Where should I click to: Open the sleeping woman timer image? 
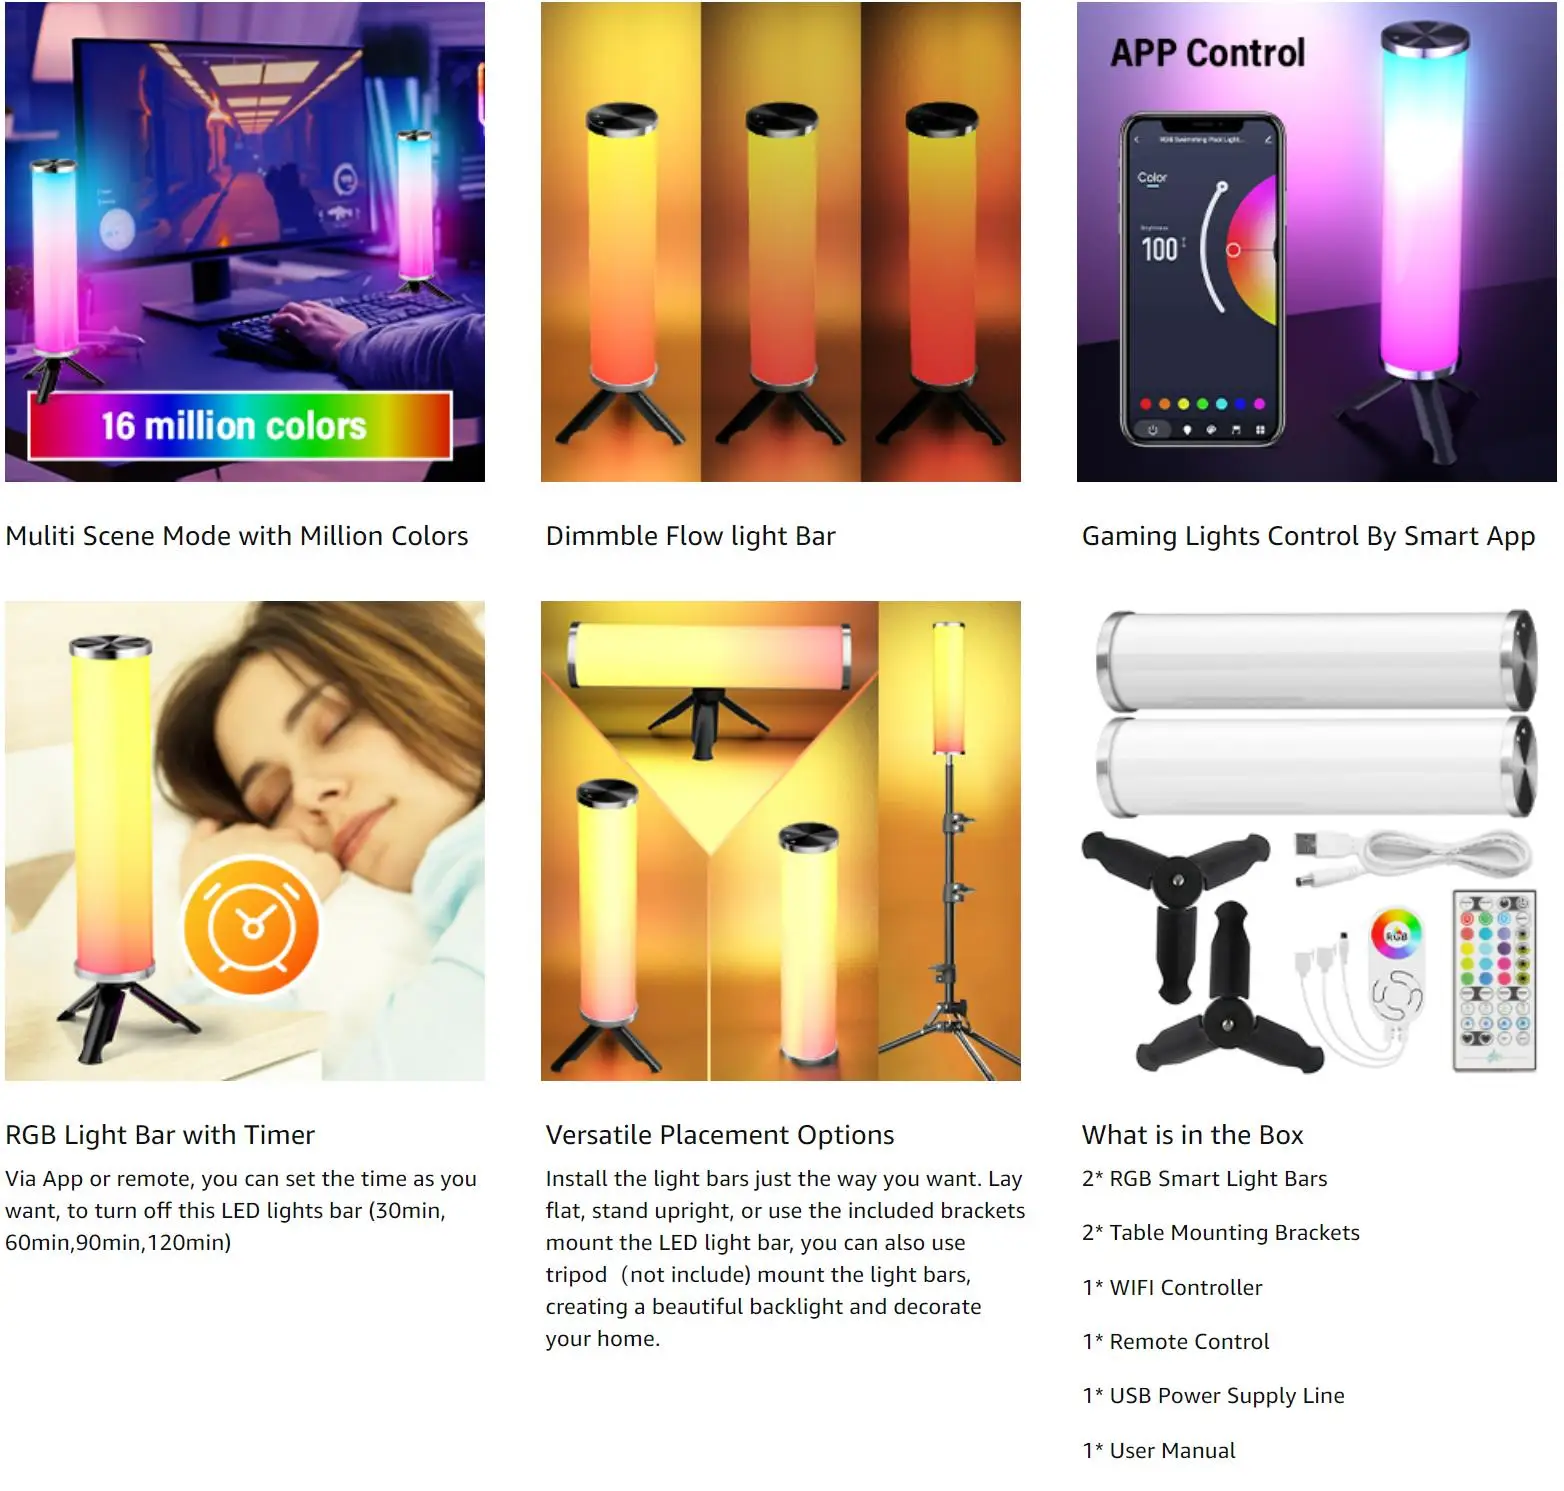[245, 841]
